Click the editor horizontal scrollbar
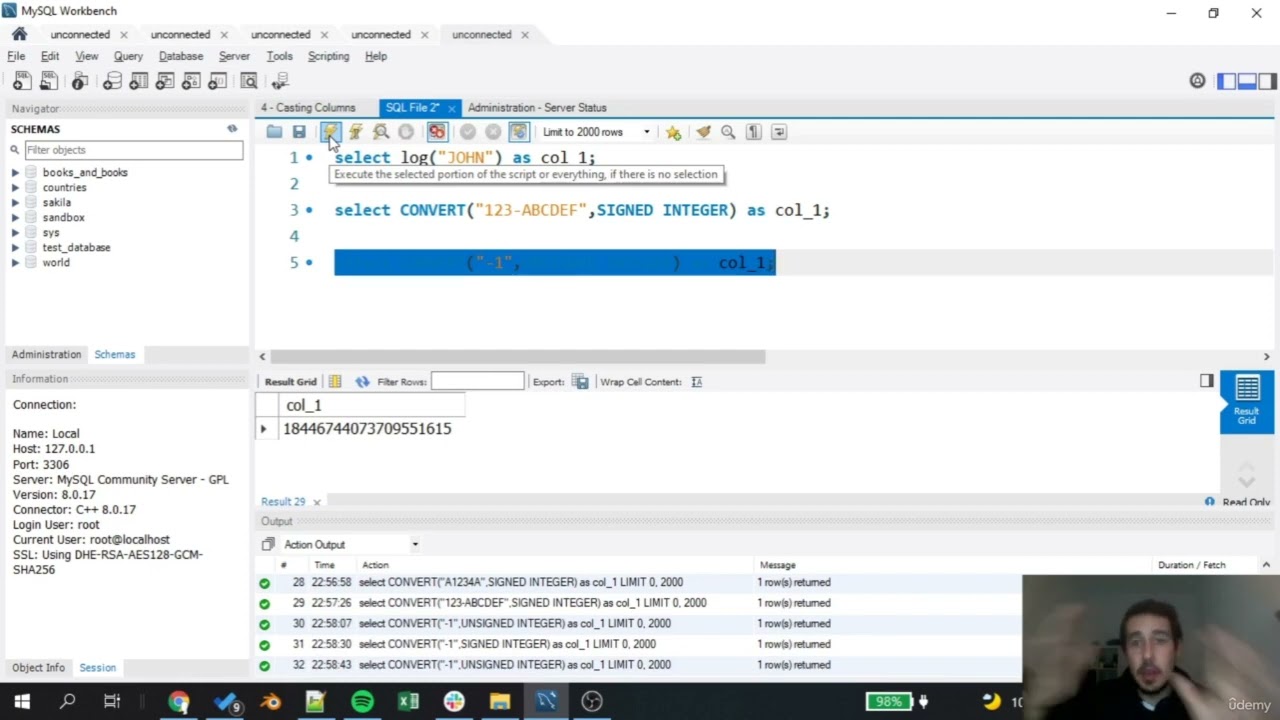1280x720 pixels. 517,357
